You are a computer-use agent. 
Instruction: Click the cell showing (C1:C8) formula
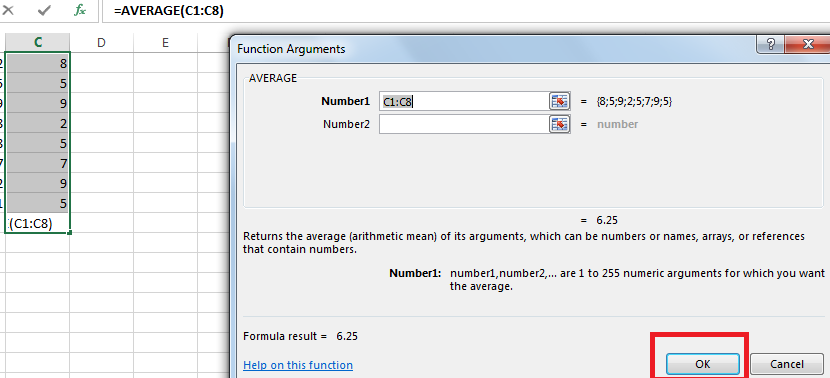(38, 223)
